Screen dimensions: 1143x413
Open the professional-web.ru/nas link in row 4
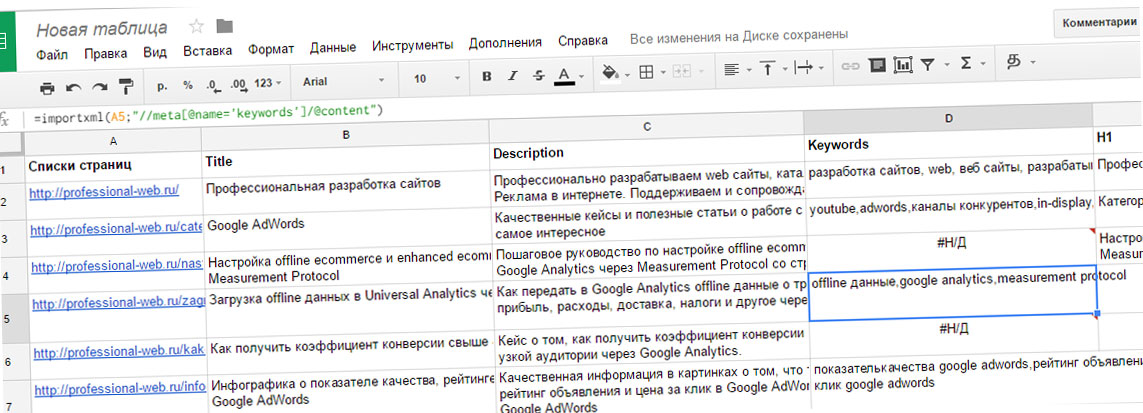click(x=118, y=265)
